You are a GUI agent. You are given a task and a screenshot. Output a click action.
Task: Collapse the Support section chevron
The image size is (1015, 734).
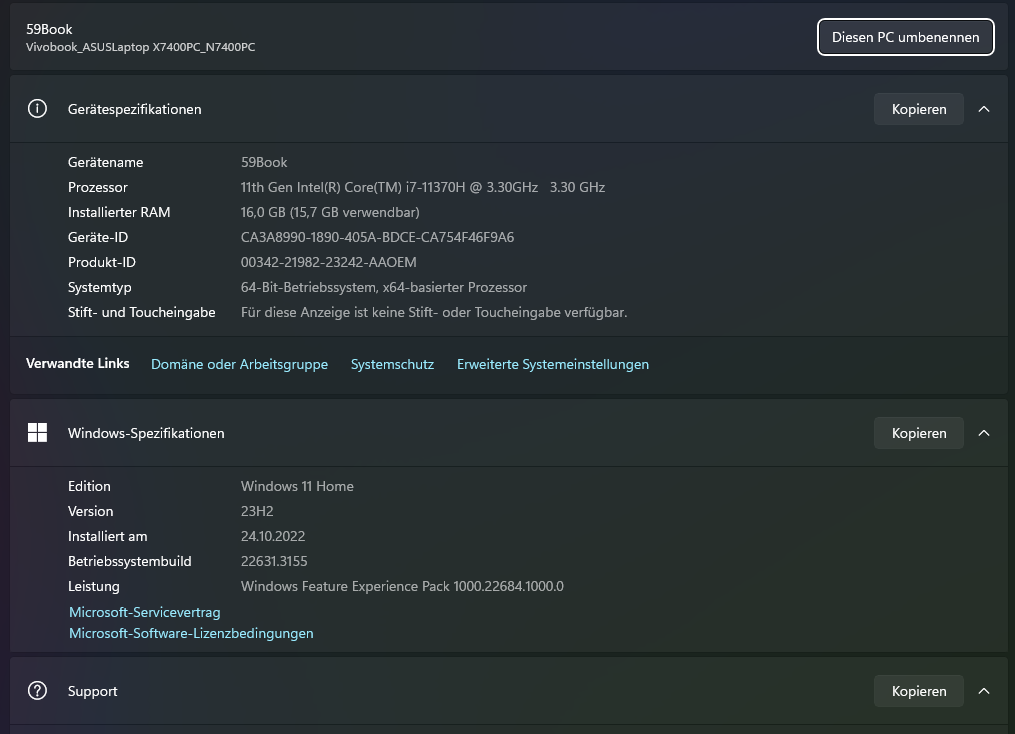pos(983,691)
